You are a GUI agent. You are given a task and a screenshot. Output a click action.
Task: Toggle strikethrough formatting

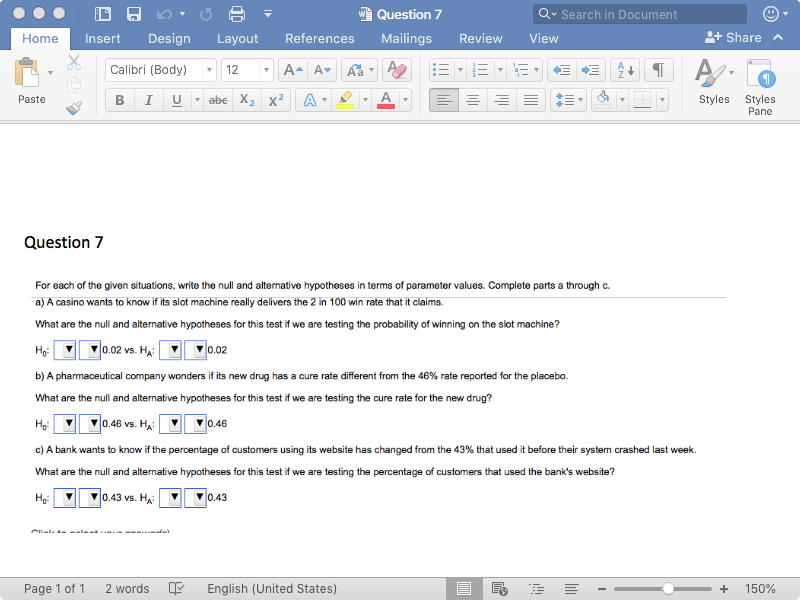(x=218, y=99)
